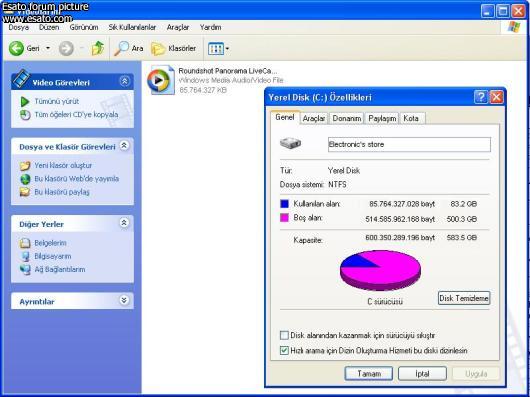This screenshot has height=397, width=530.
Task: Click Tümünü yürüt link
Action: pyautogui.click(x=56, y=101)
